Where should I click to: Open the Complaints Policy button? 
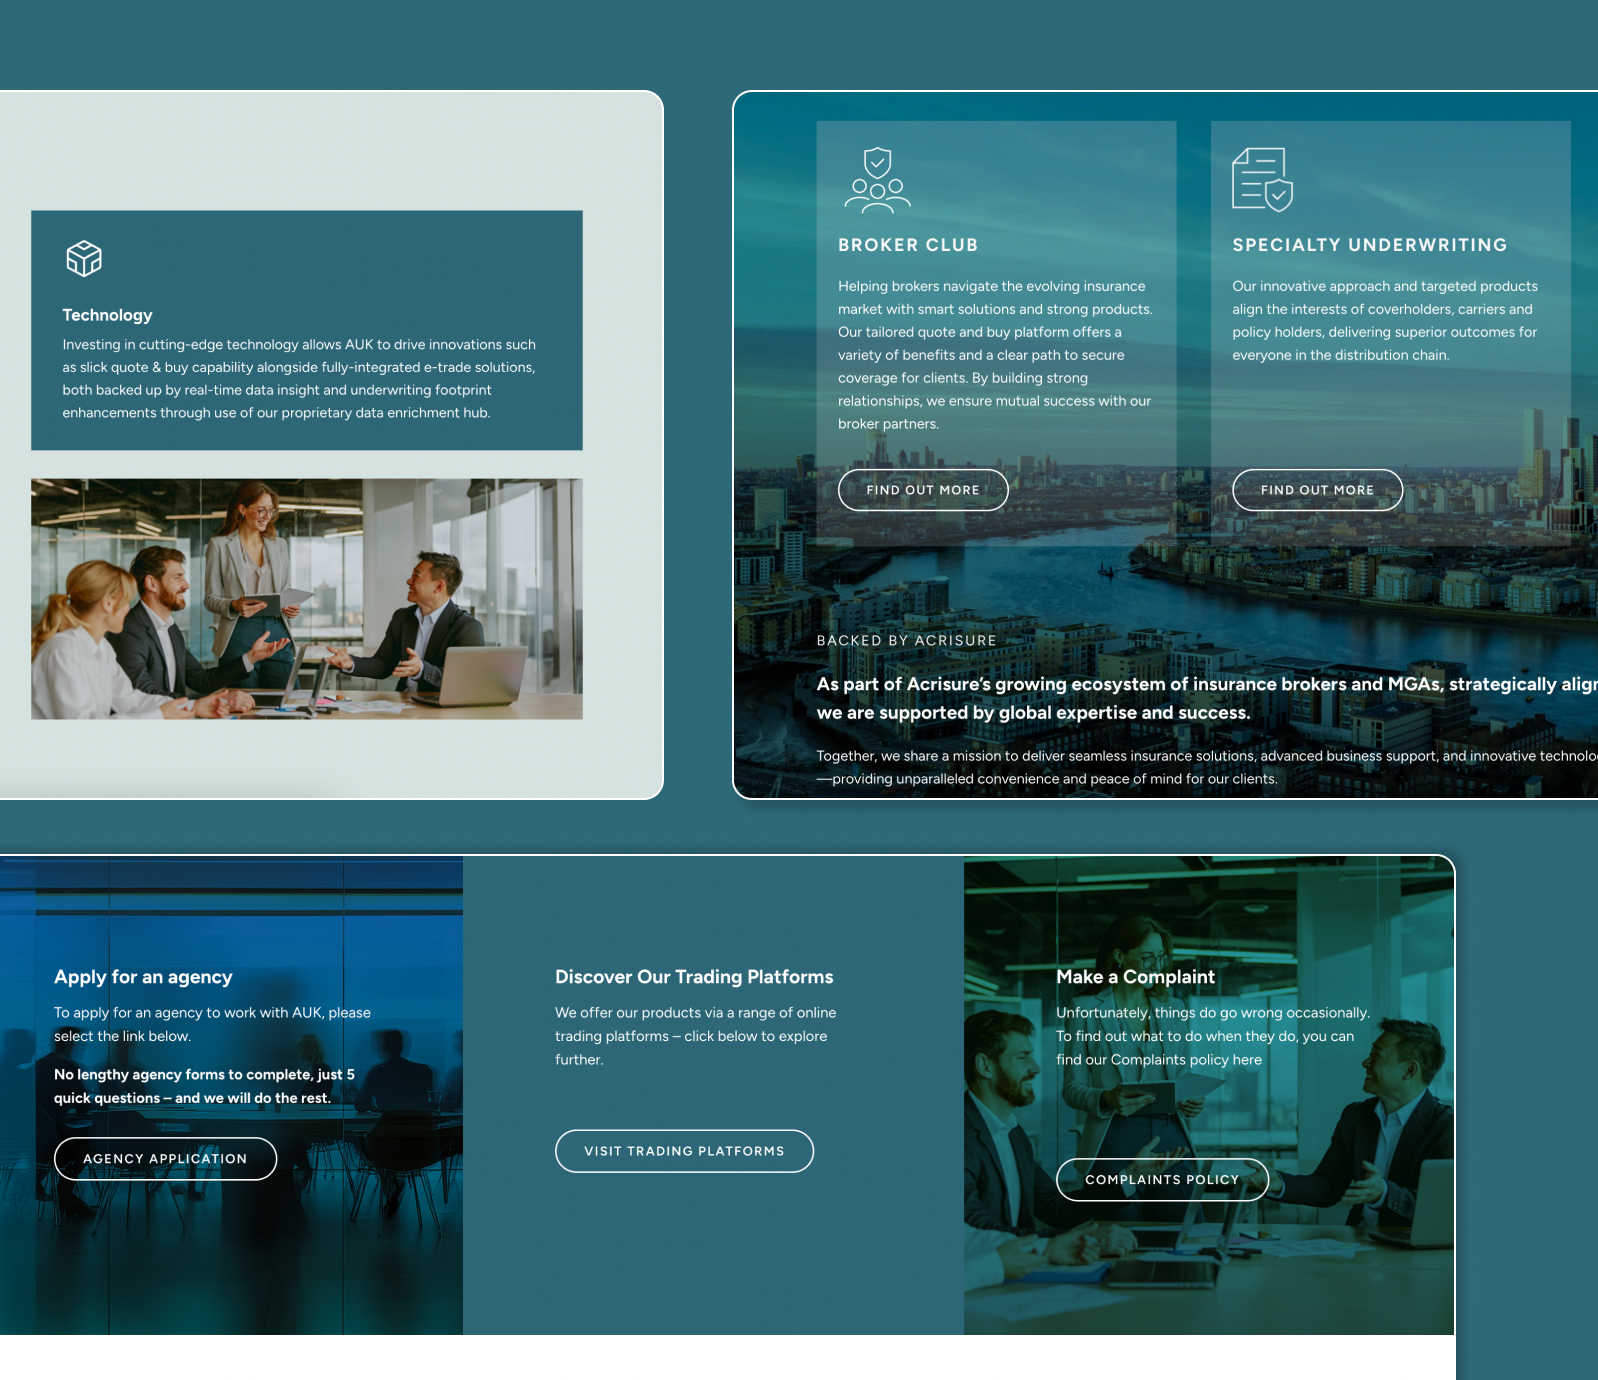[1162, 1180]
